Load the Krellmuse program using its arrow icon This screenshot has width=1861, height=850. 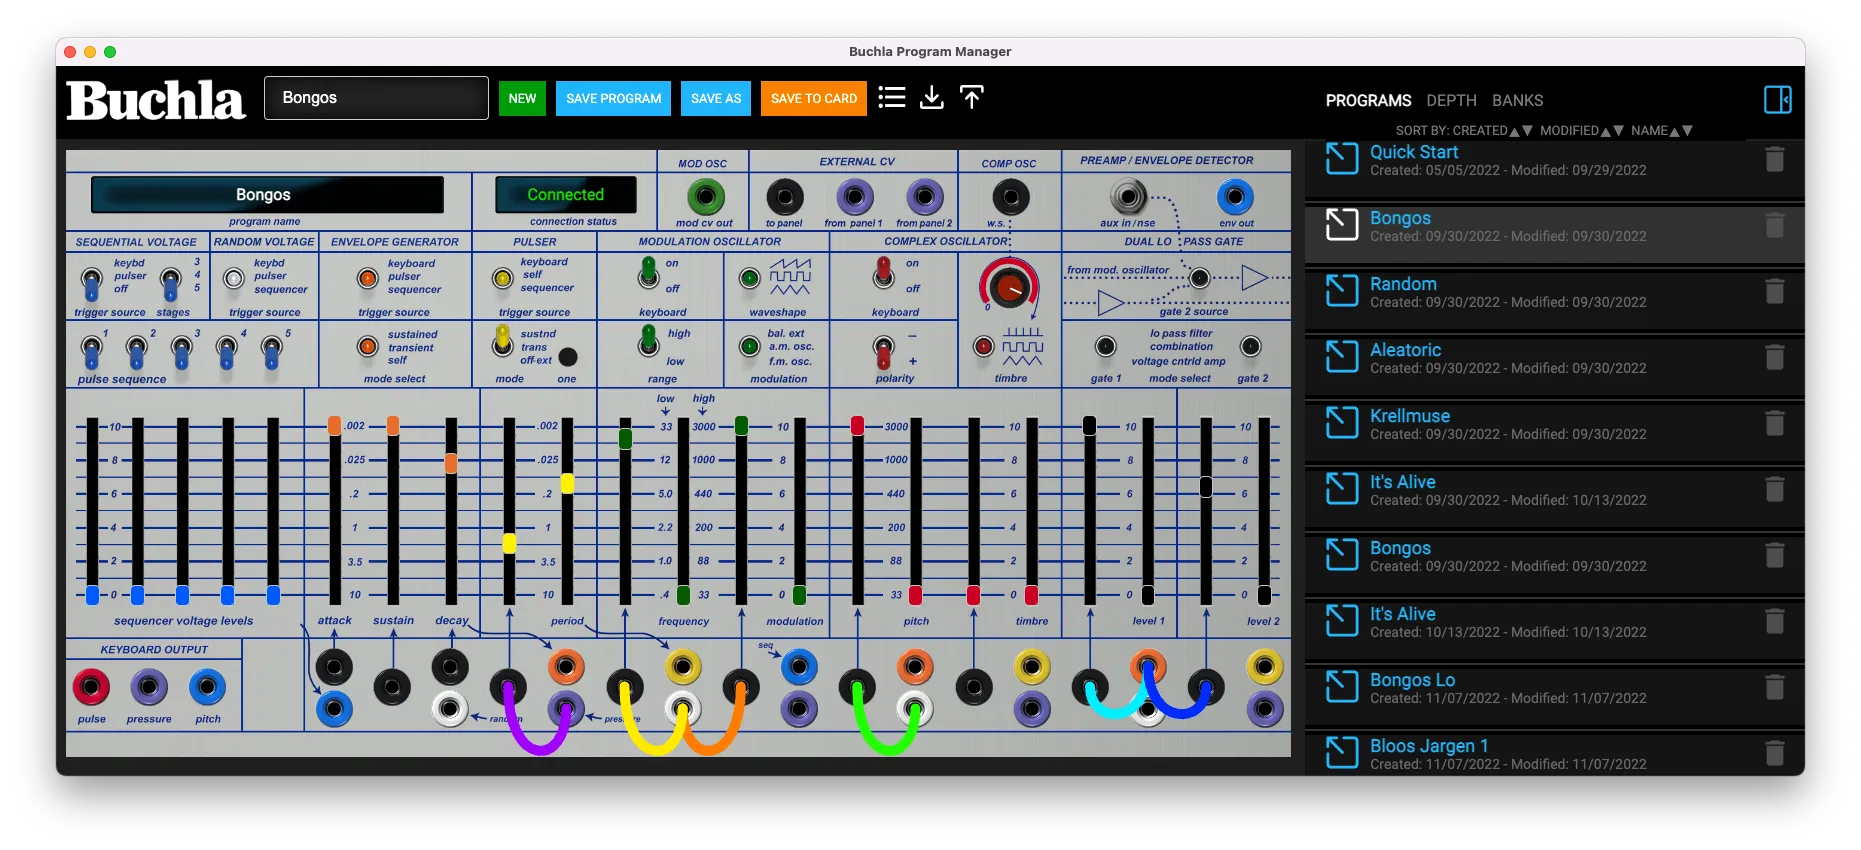coord(1342,422)
